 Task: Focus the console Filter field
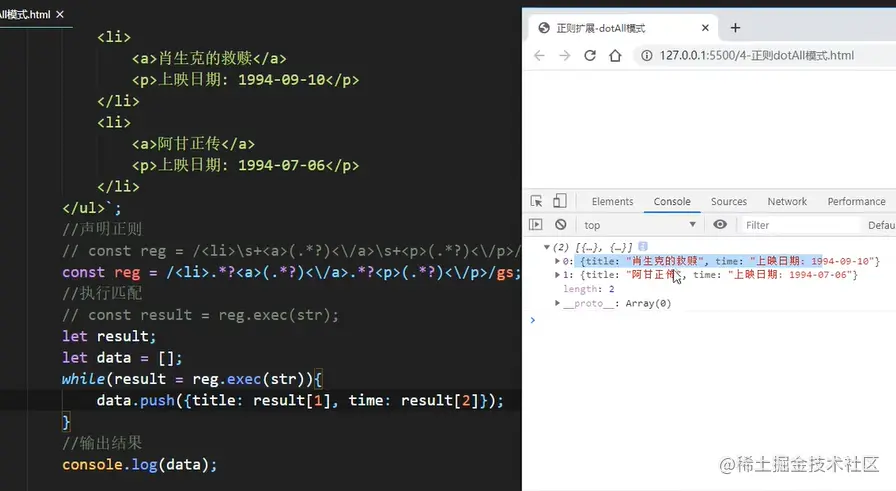coord(800,225)
